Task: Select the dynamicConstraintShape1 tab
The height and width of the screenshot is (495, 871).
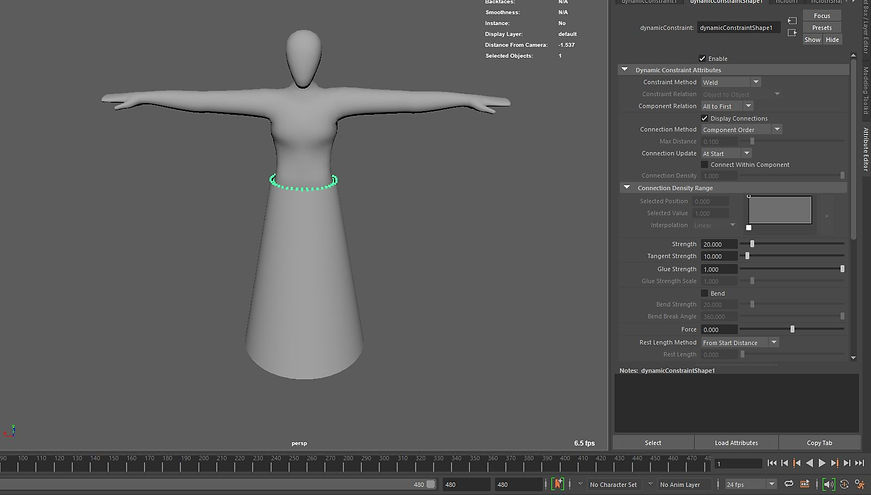Action: pos(725,2)
